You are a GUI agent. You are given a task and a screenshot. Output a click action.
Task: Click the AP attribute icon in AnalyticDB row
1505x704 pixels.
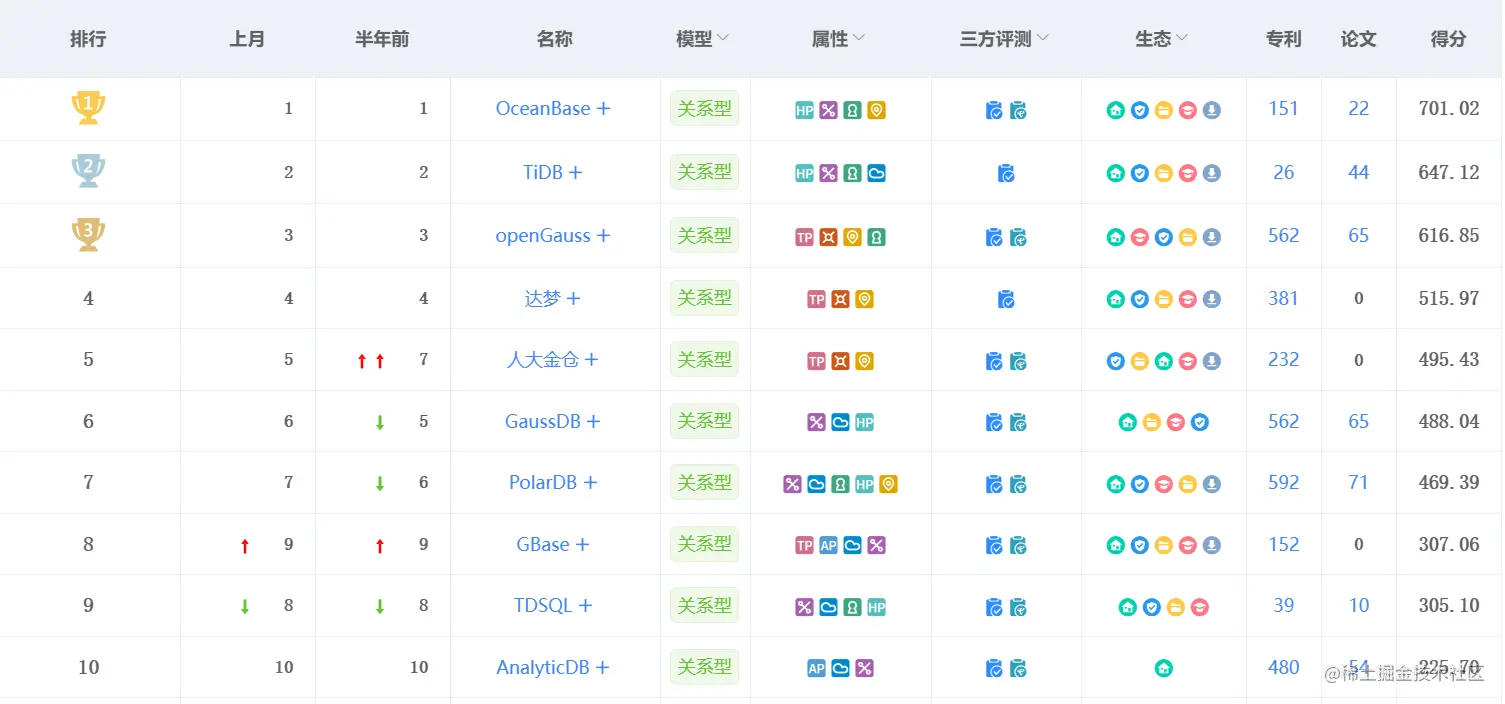click(816, 668)
